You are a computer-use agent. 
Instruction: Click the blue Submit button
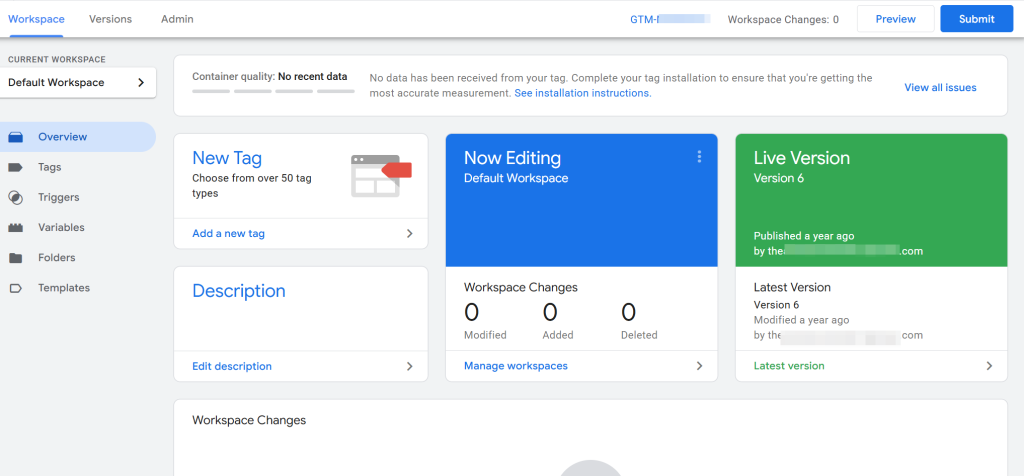pos(976,19)
